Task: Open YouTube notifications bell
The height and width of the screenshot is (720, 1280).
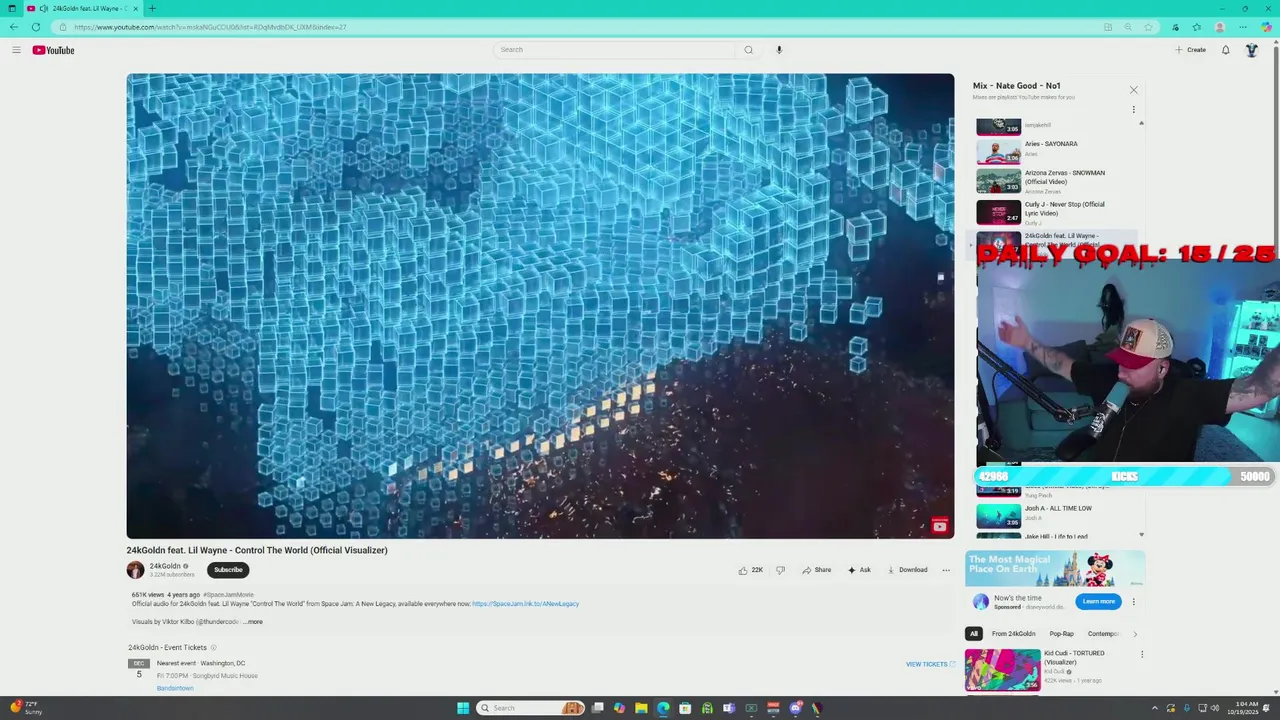Action: point(1225,50)
